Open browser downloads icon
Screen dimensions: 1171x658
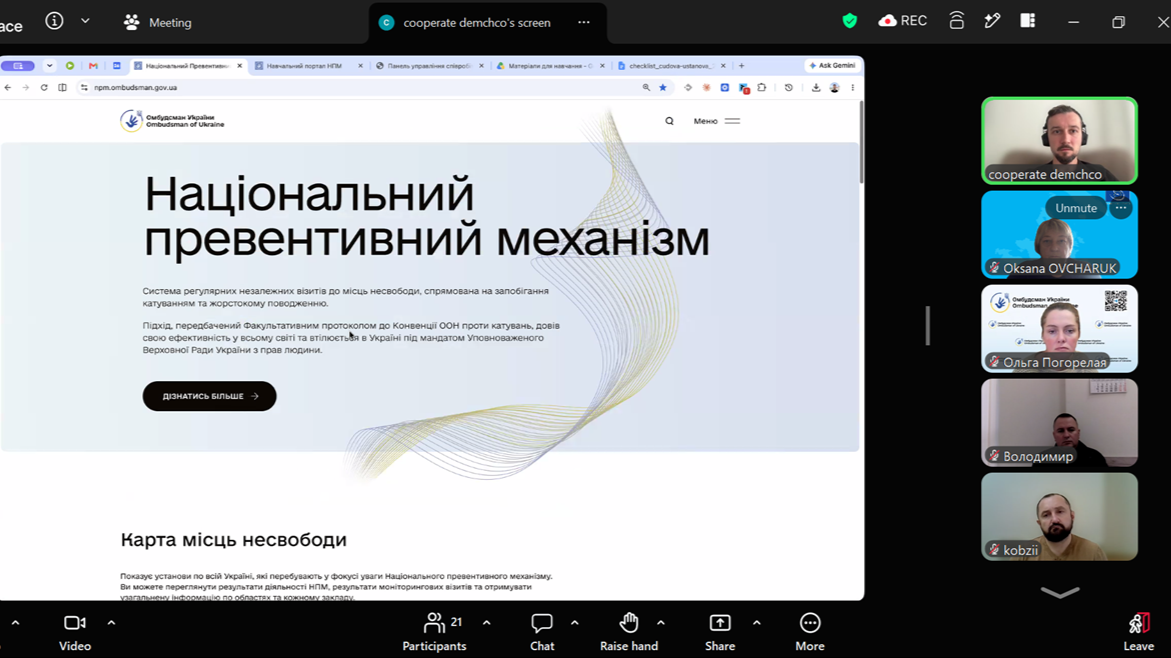pyautogui.click(x=816, y=87)
